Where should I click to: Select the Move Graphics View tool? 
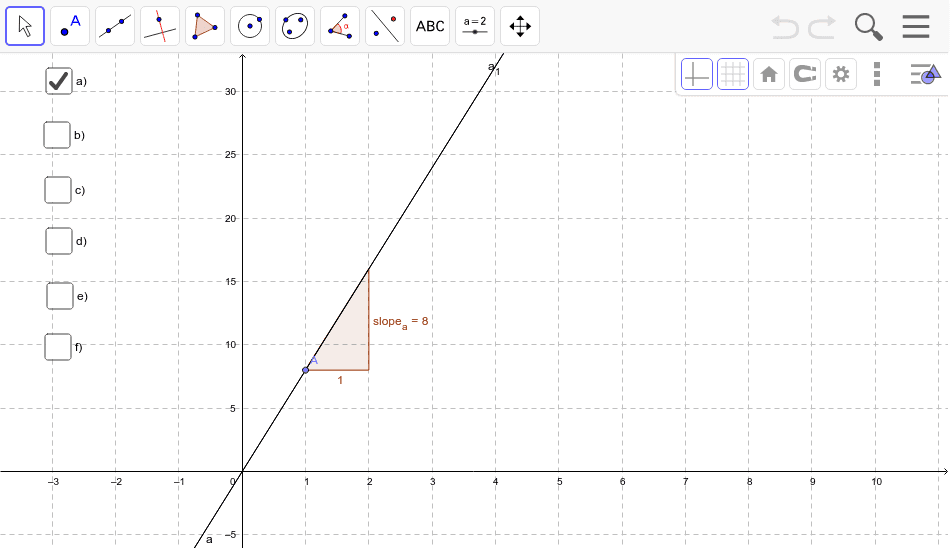[x=520, y=26]
